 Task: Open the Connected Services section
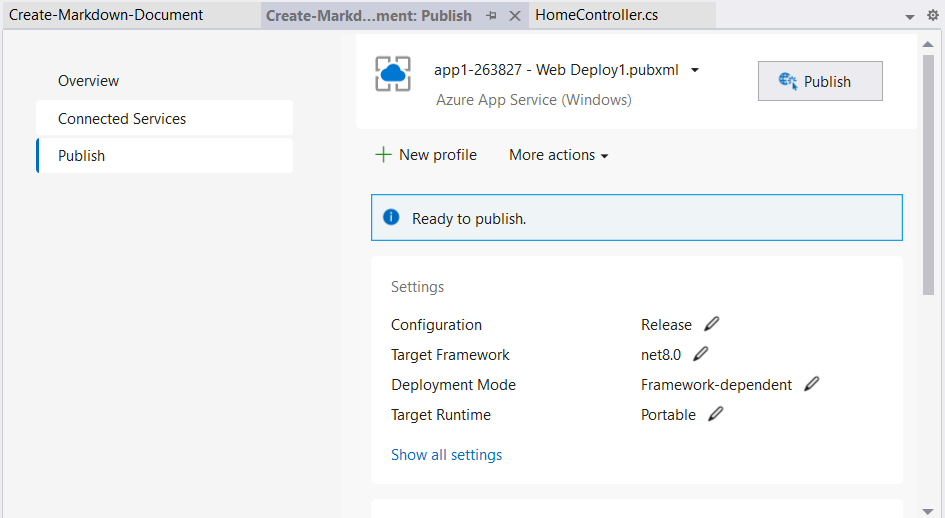click(x=165, y=118)
